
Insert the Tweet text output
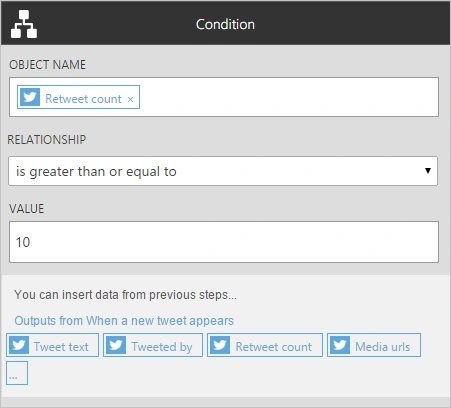pos(52,345)
